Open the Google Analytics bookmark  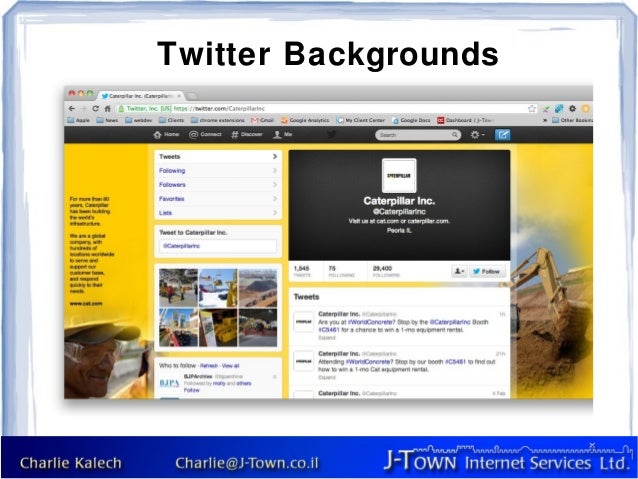point(305,120)
